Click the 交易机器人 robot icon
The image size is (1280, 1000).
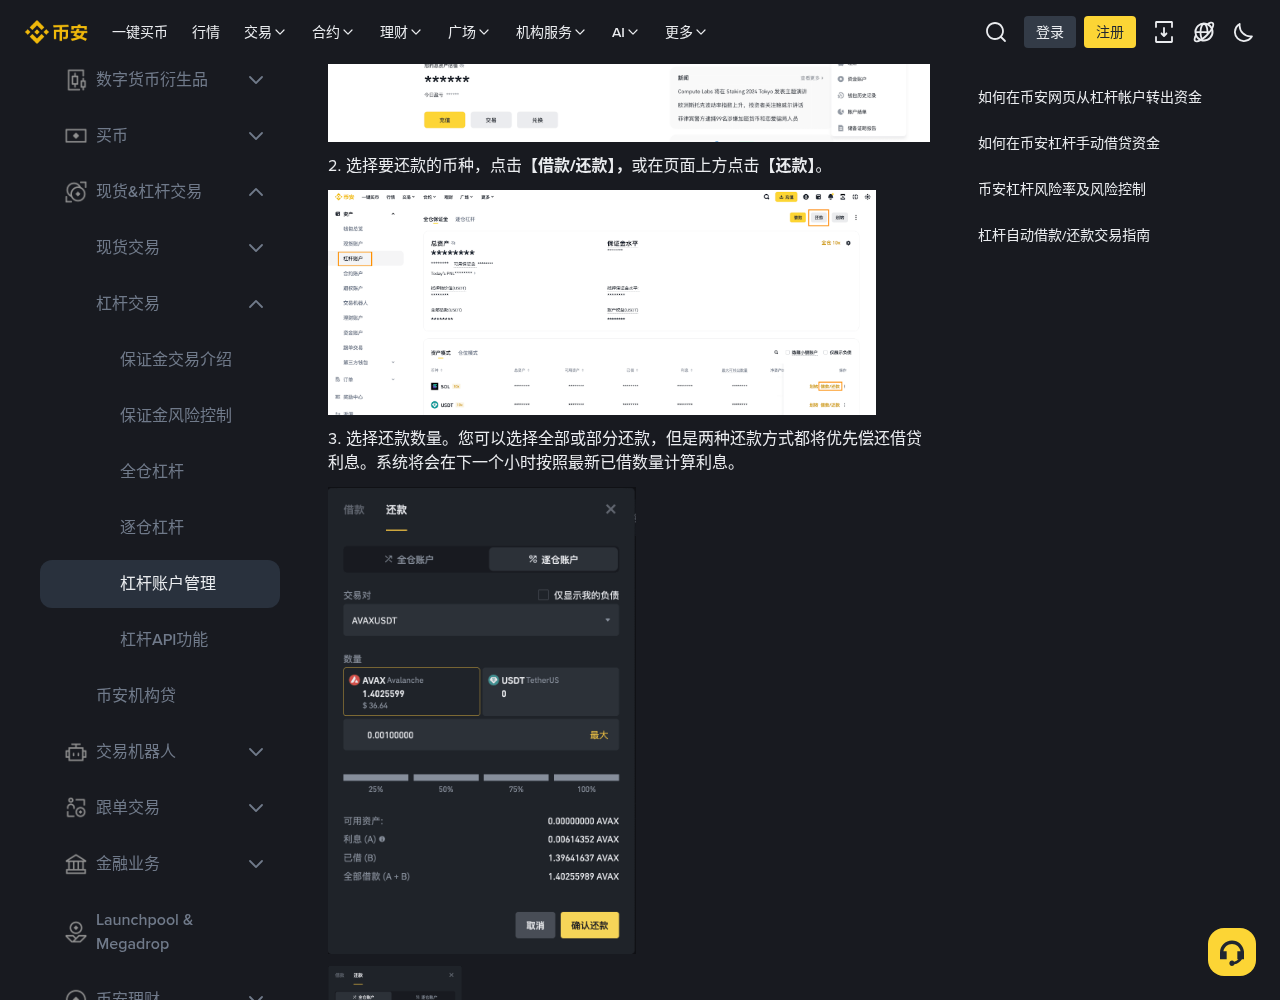pyautogui.click(x=76, y=752)
